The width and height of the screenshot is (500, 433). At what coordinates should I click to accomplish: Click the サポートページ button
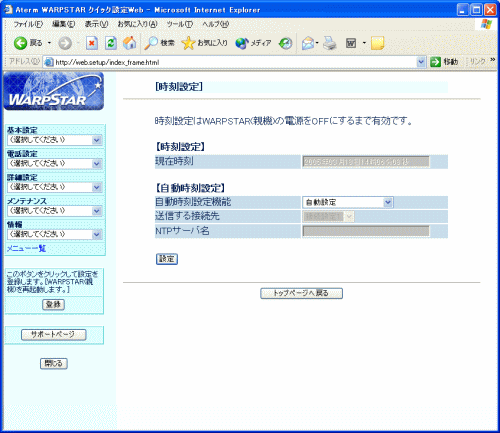tap(53, 335)
